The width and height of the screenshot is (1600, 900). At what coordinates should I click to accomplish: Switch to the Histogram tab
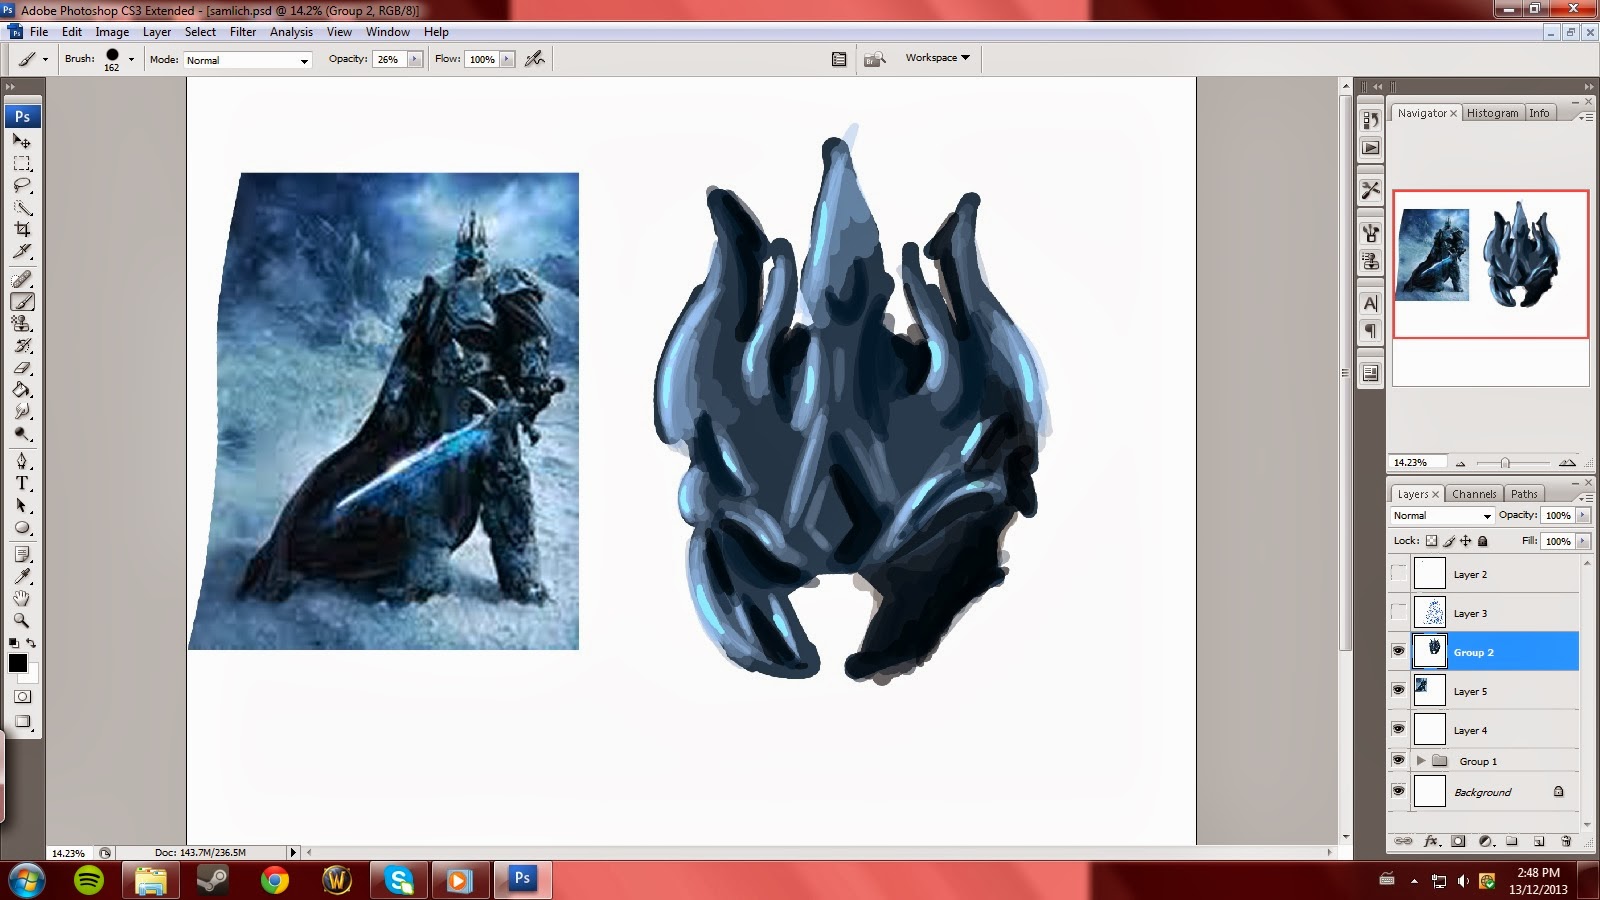coord(1492,113)
